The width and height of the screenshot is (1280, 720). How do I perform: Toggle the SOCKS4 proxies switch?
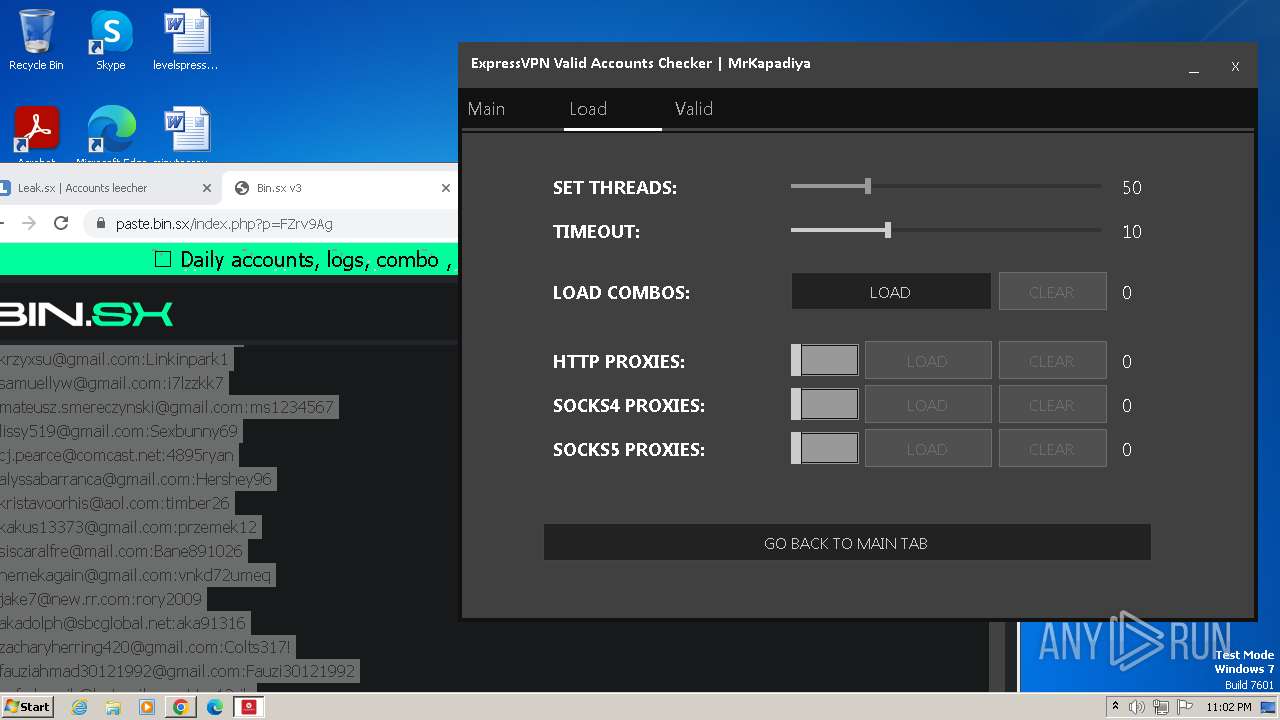click(825, 405)
